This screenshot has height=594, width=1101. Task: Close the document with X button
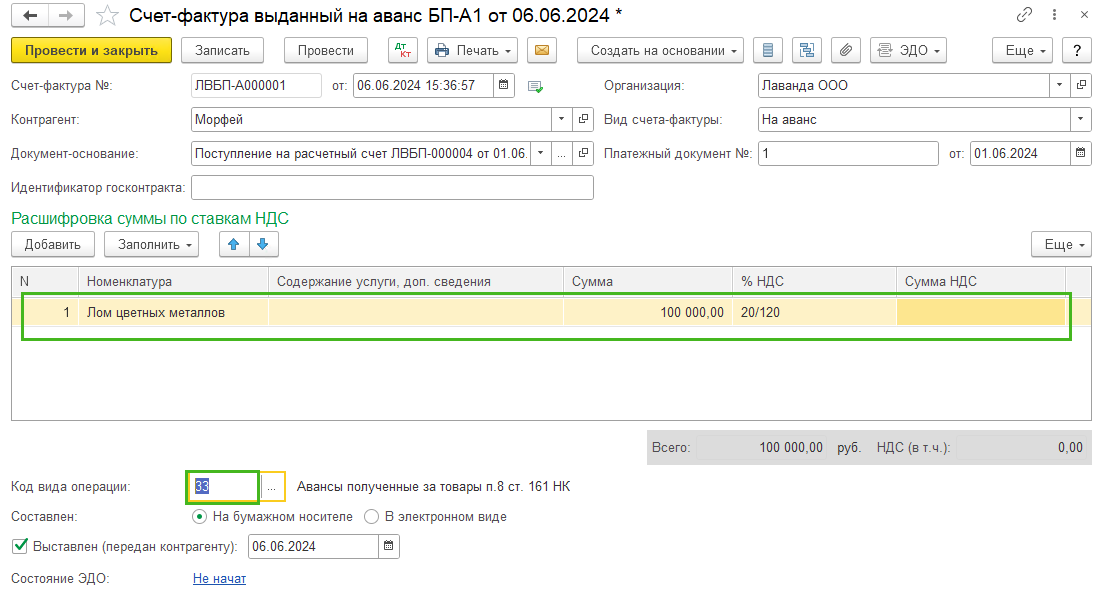point(1084,15)
